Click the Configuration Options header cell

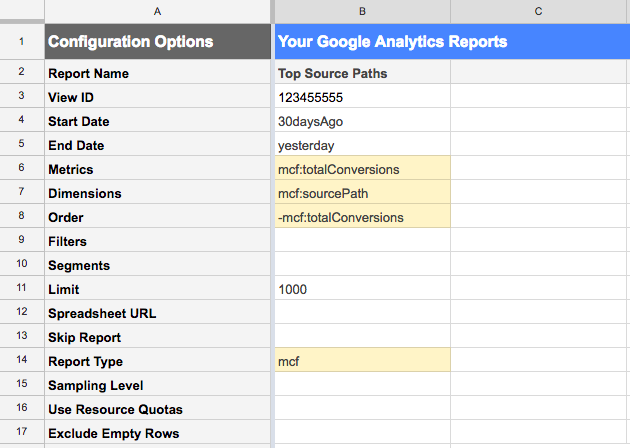pyautogui.click(x=156, y=42)
